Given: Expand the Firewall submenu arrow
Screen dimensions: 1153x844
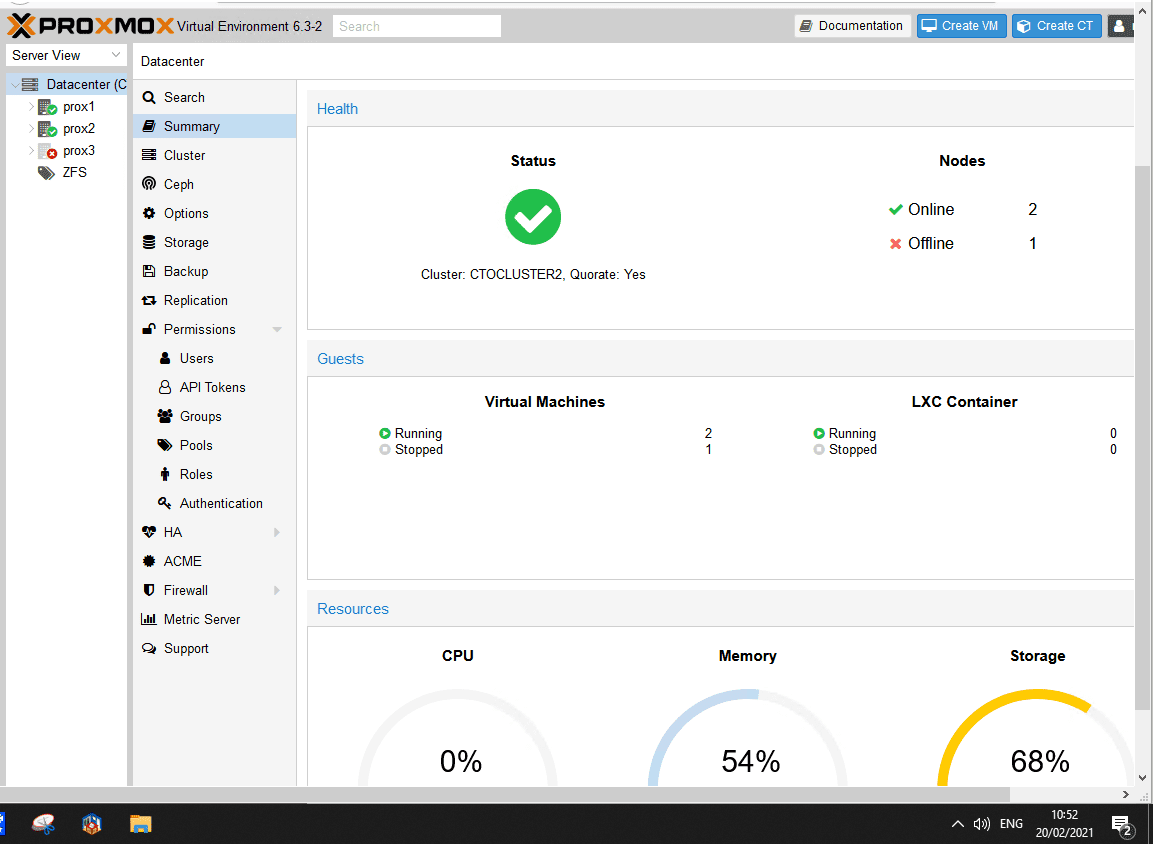Looking at the screenshot, I should pyautogui.click(x=277, y=590).
